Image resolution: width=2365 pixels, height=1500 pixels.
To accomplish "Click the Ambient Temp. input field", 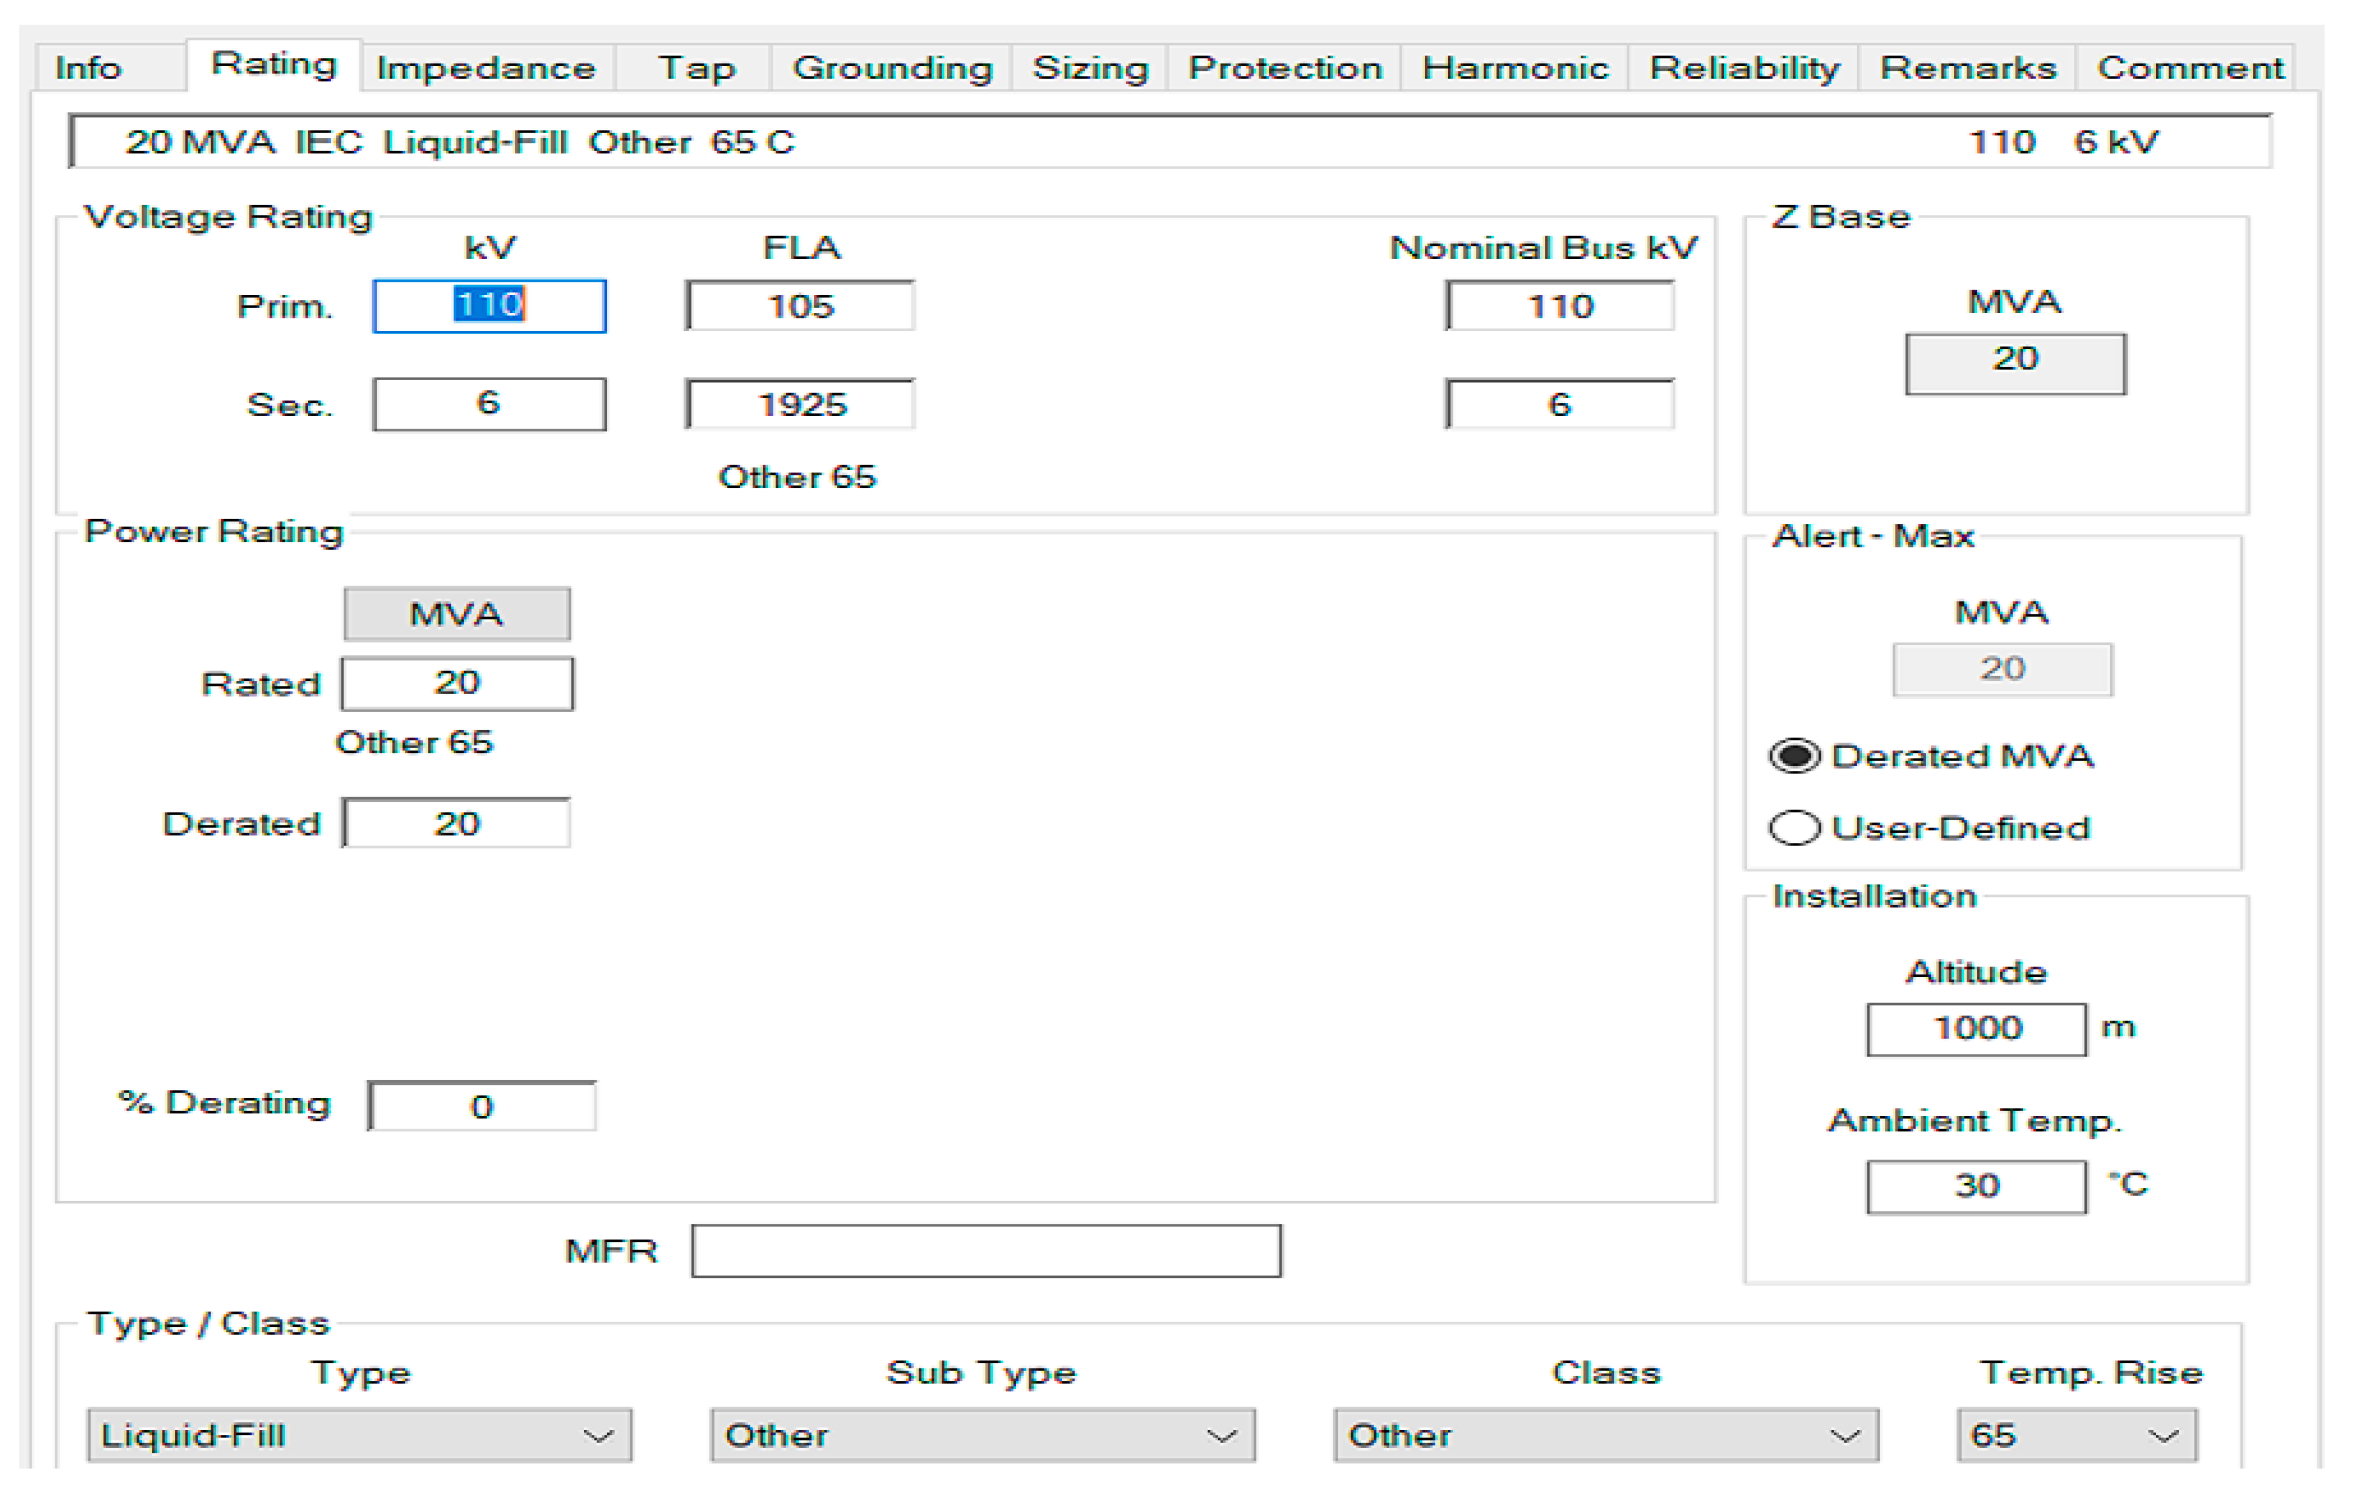I will [1976, 1187].
